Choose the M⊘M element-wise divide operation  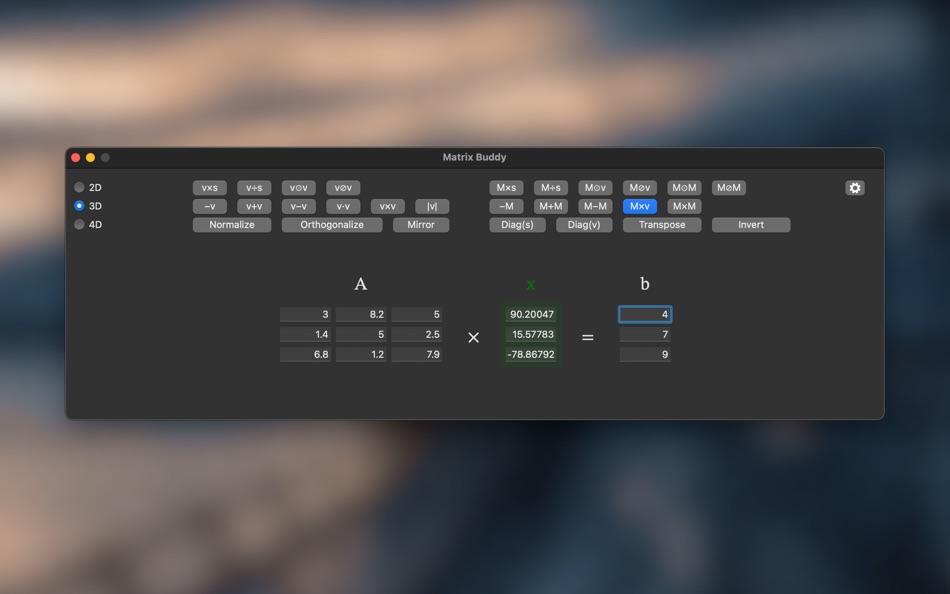pos(729,188)
